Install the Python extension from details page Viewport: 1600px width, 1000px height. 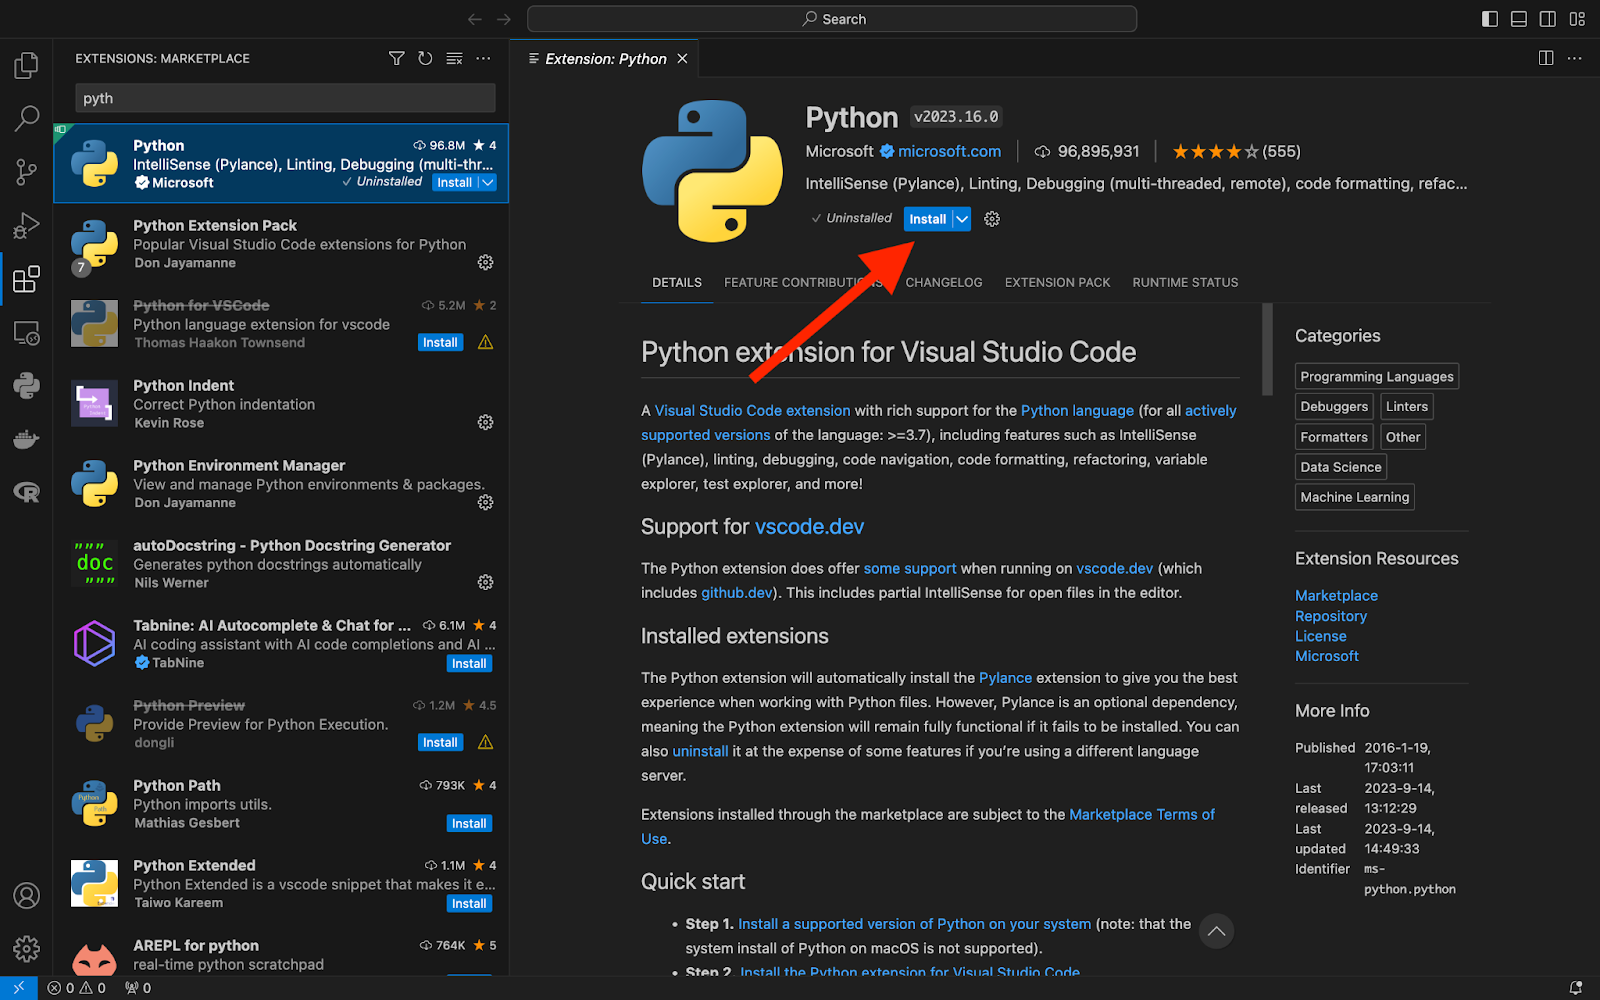click(927, 219)
